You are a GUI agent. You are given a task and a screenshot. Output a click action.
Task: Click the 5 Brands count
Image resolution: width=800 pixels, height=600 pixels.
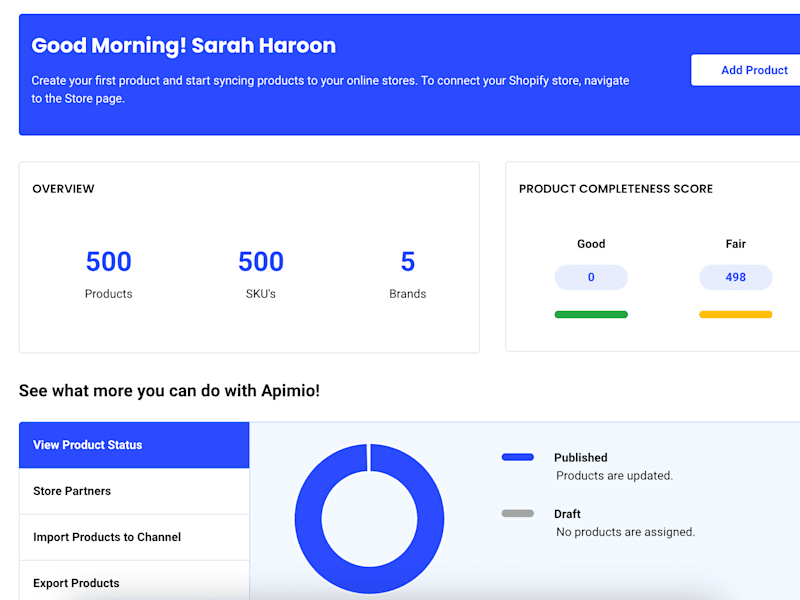coord(408,262)
